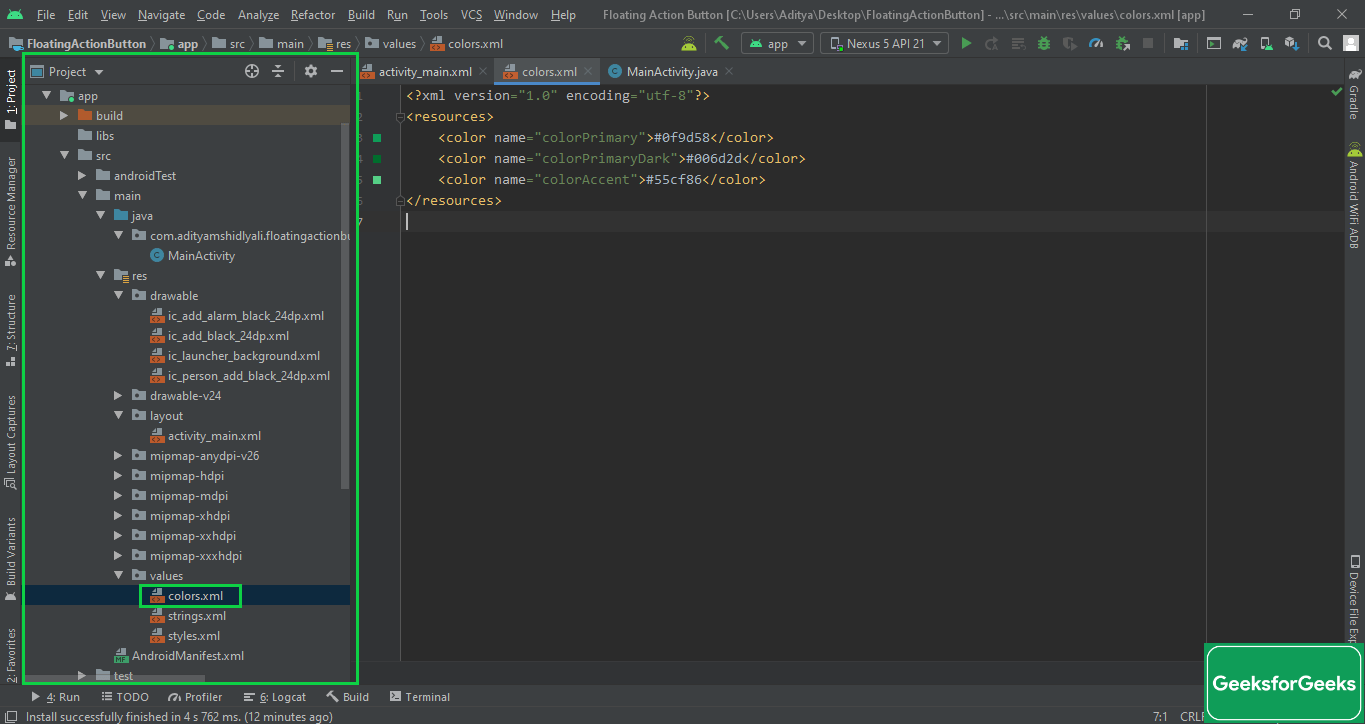
Task: Expand the androidTest folder
Action: 82,175
